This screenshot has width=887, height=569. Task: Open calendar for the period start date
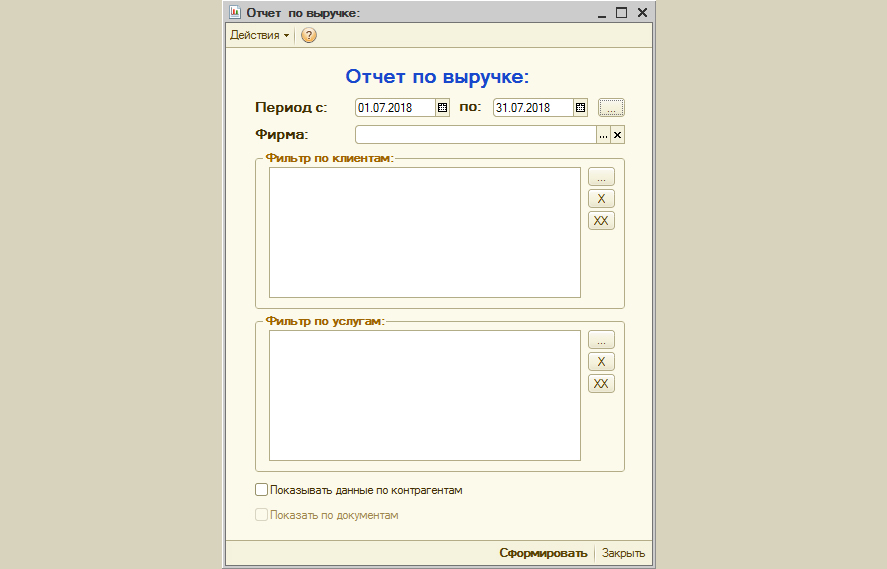coord(442,108)
